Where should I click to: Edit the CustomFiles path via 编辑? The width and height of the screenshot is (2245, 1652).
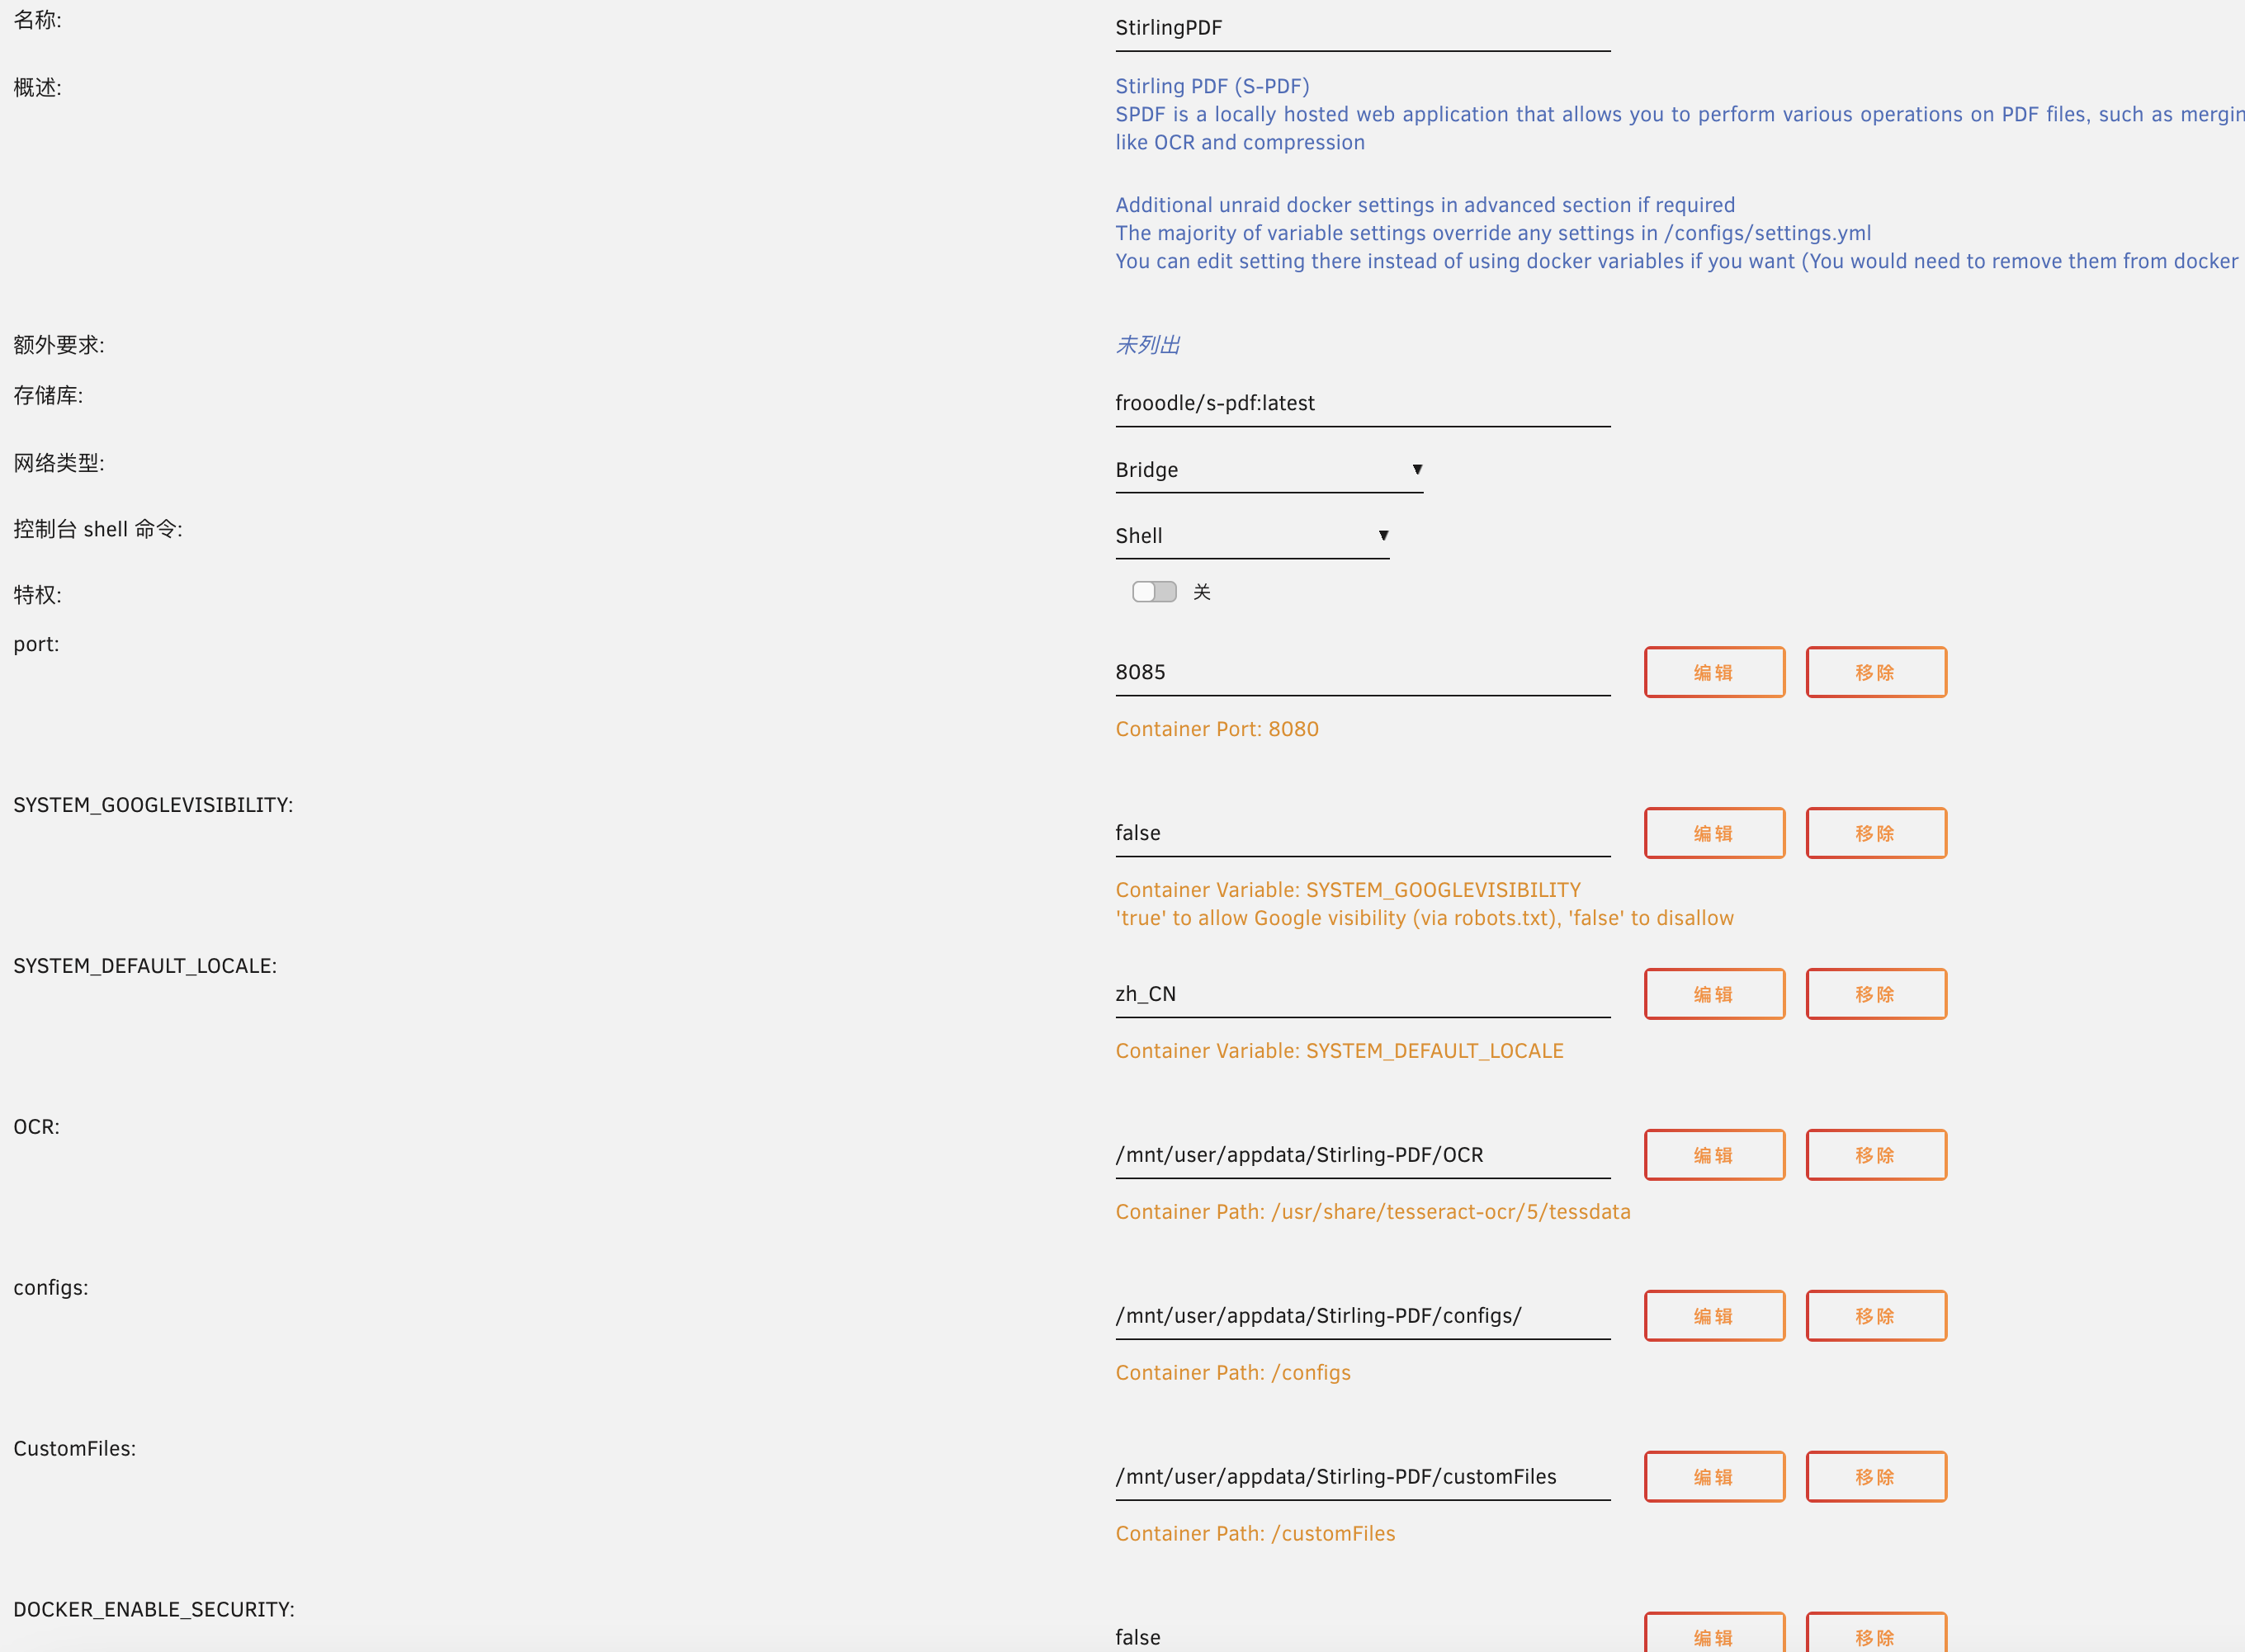click(1714, 1477)
